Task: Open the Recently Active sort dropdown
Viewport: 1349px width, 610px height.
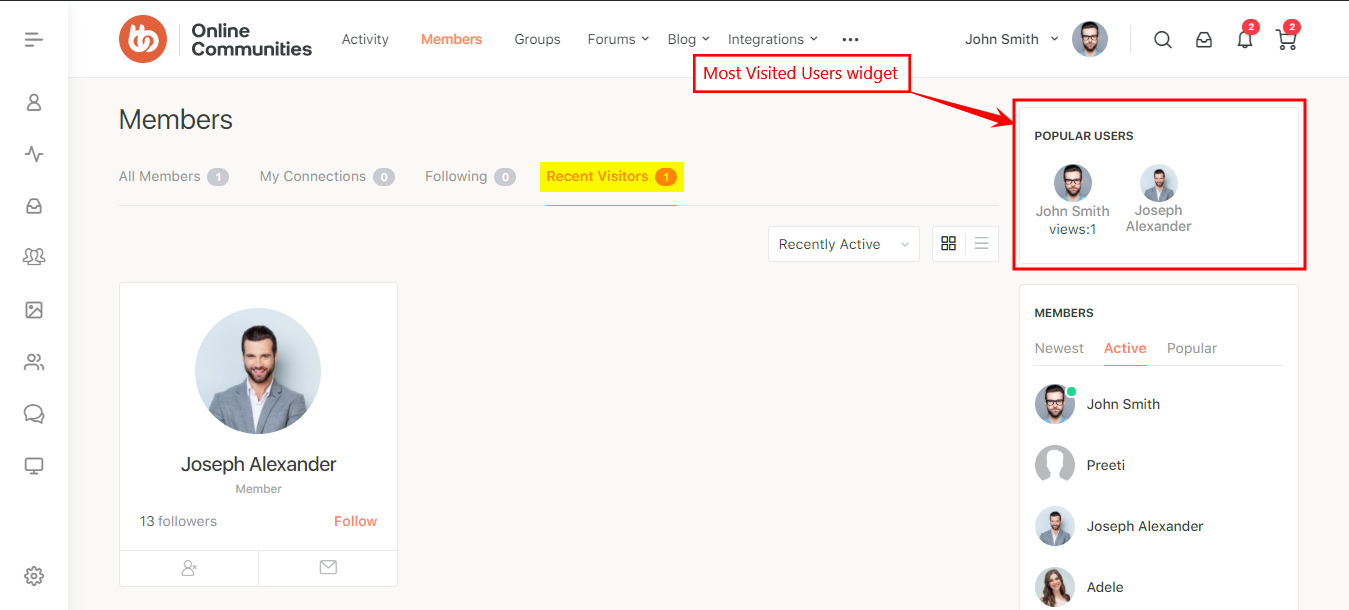Action: click(843, 243)
